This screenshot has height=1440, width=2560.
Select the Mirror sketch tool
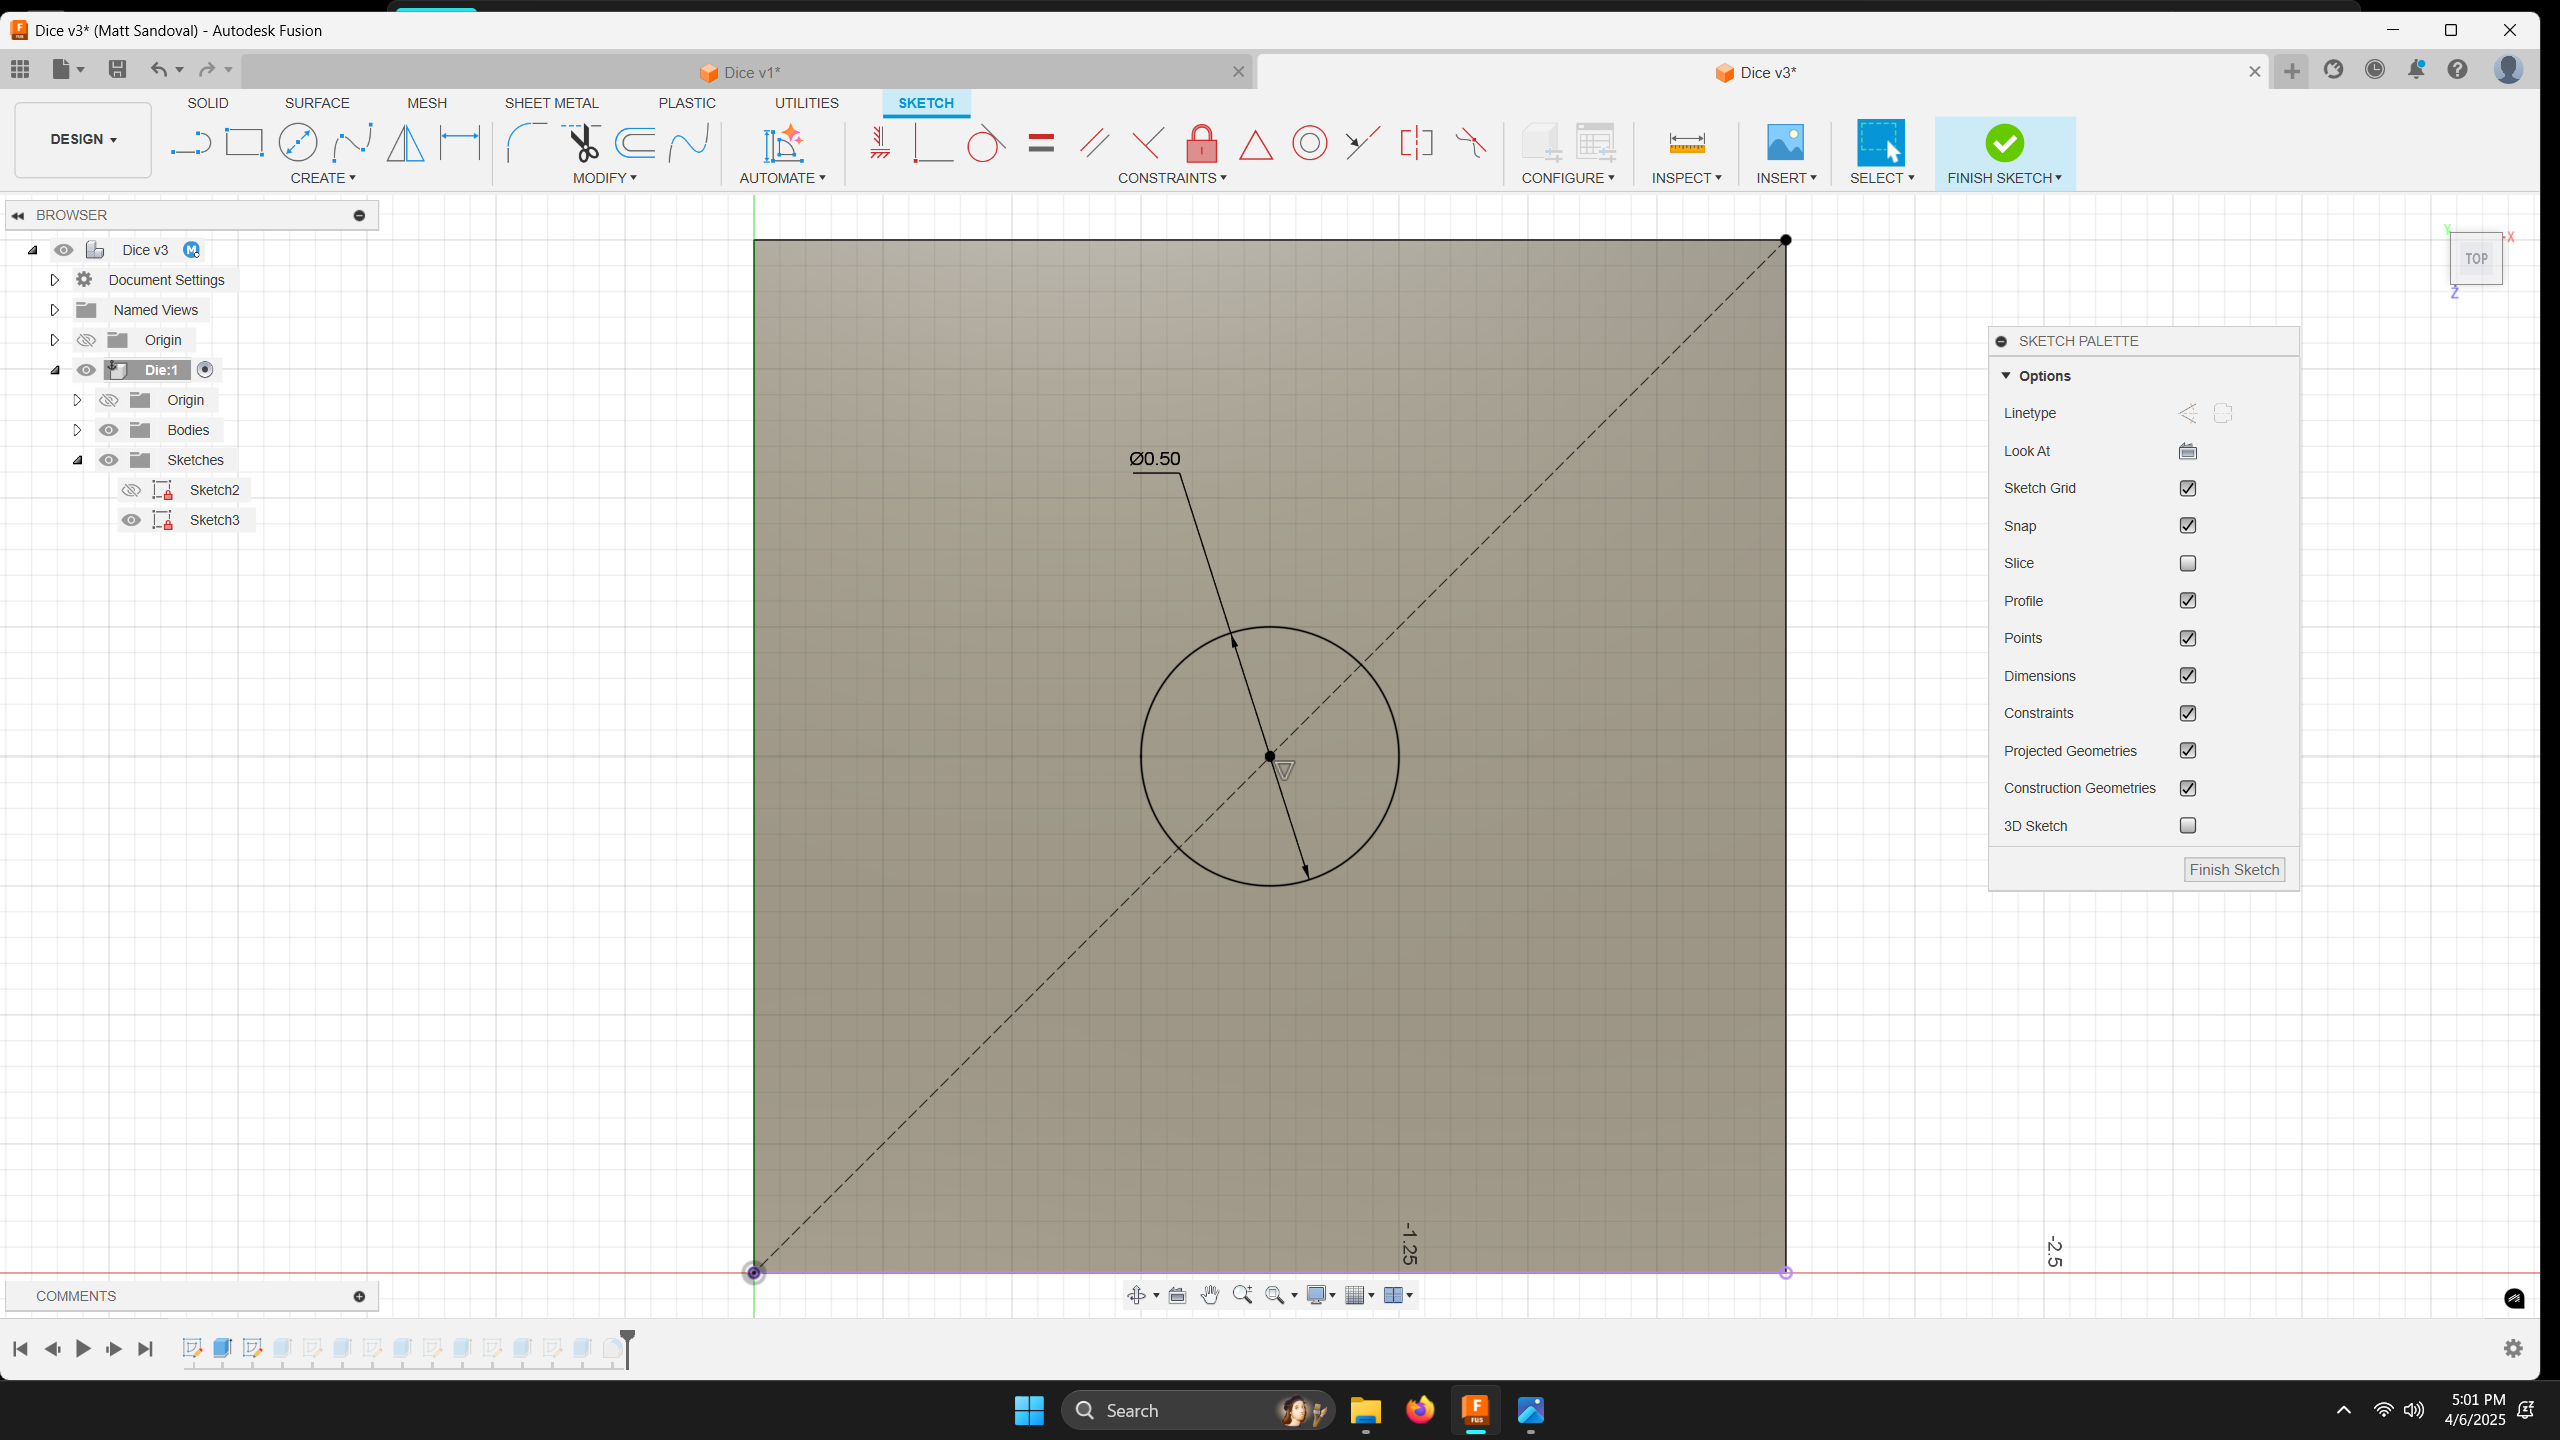point(405,143)
